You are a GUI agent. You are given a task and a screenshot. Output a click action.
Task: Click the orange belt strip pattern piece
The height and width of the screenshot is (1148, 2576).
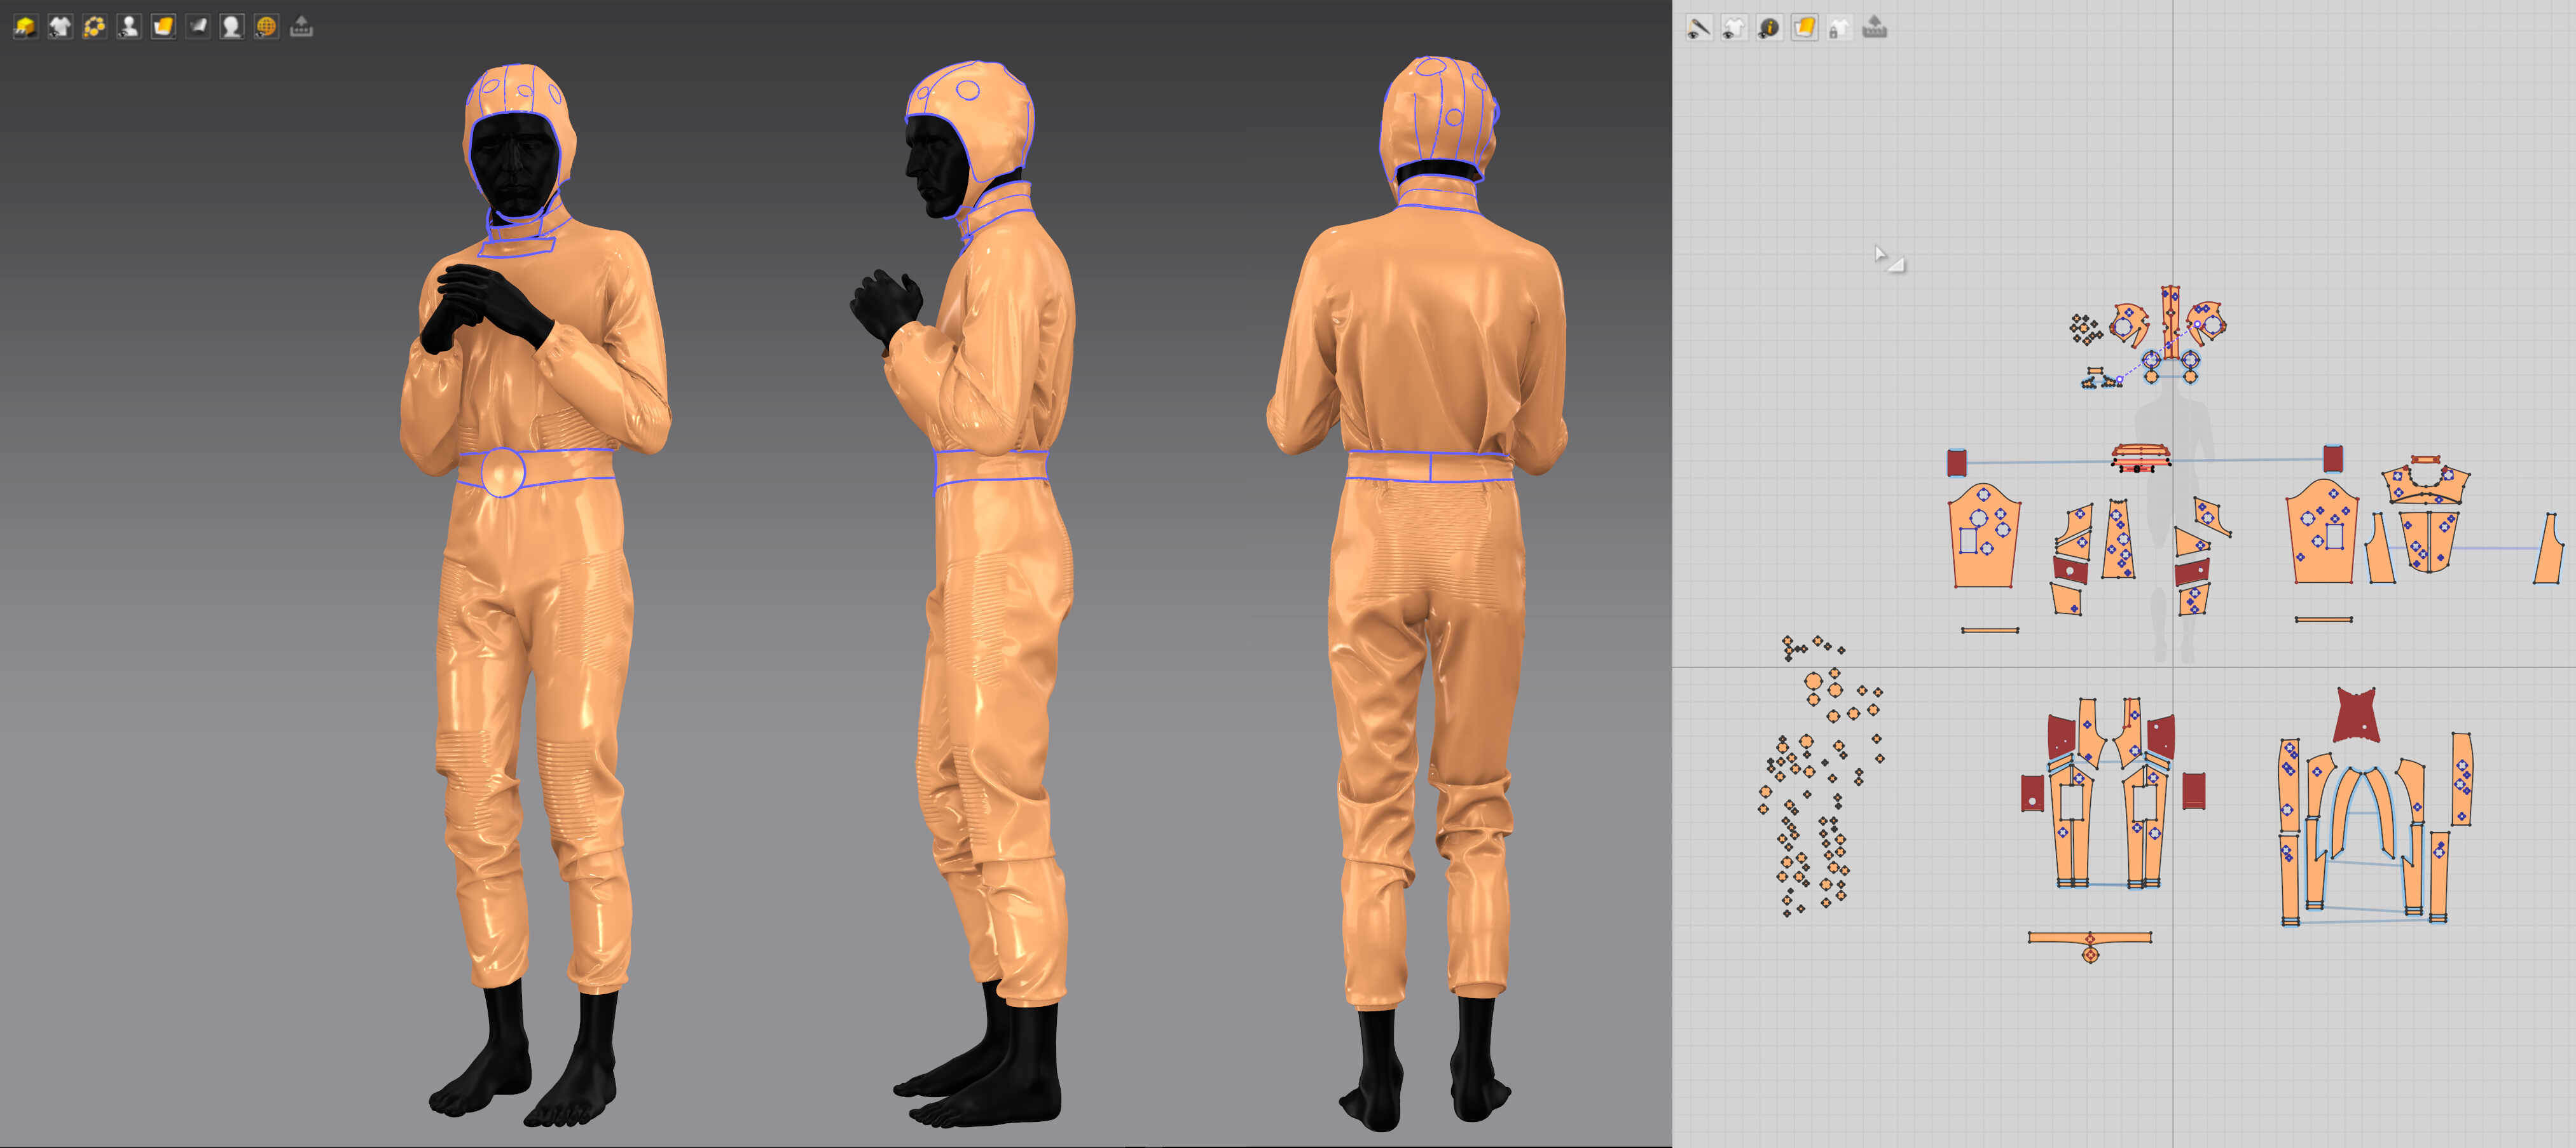(2060, 937)
